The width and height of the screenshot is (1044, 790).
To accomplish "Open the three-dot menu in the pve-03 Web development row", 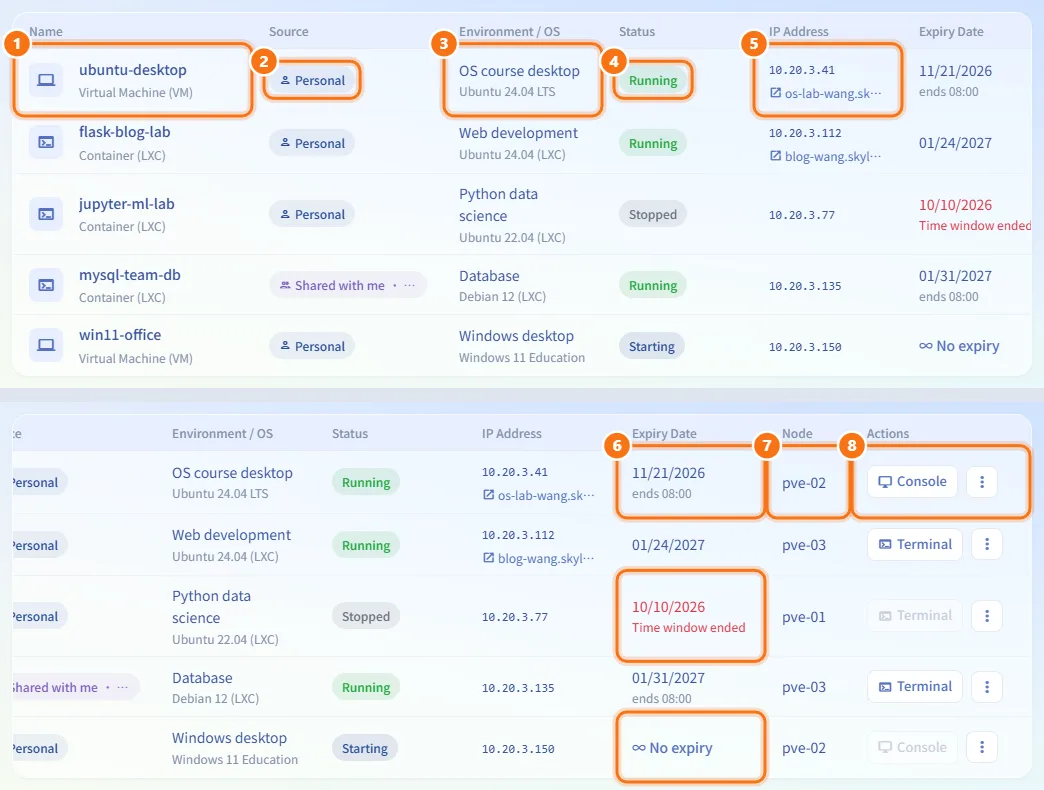I will click(987, 544).
